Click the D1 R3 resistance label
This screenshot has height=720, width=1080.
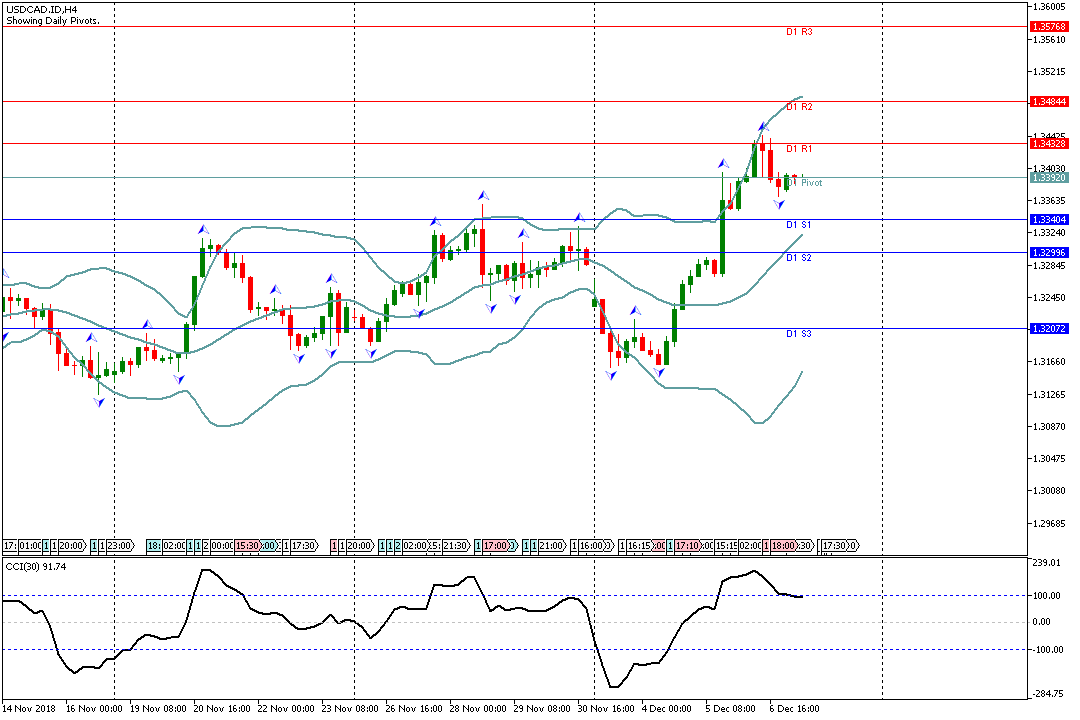[798, 32]
